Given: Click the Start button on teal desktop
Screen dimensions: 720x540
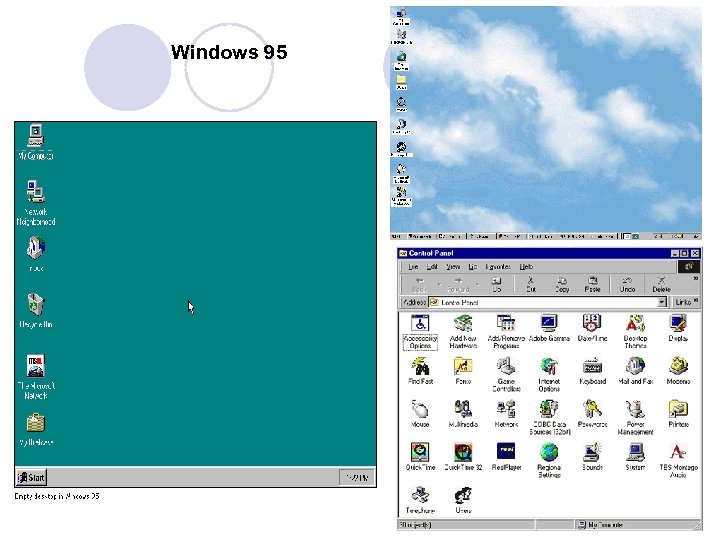Looking at the screenshot, I should [31, 478].
